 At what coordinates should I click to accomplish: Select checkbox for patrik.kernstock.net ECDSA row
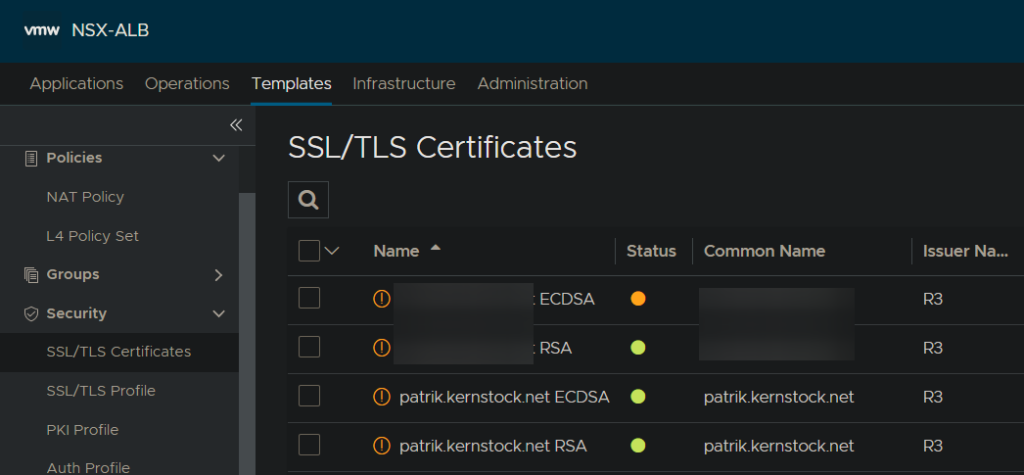(309, 396)
